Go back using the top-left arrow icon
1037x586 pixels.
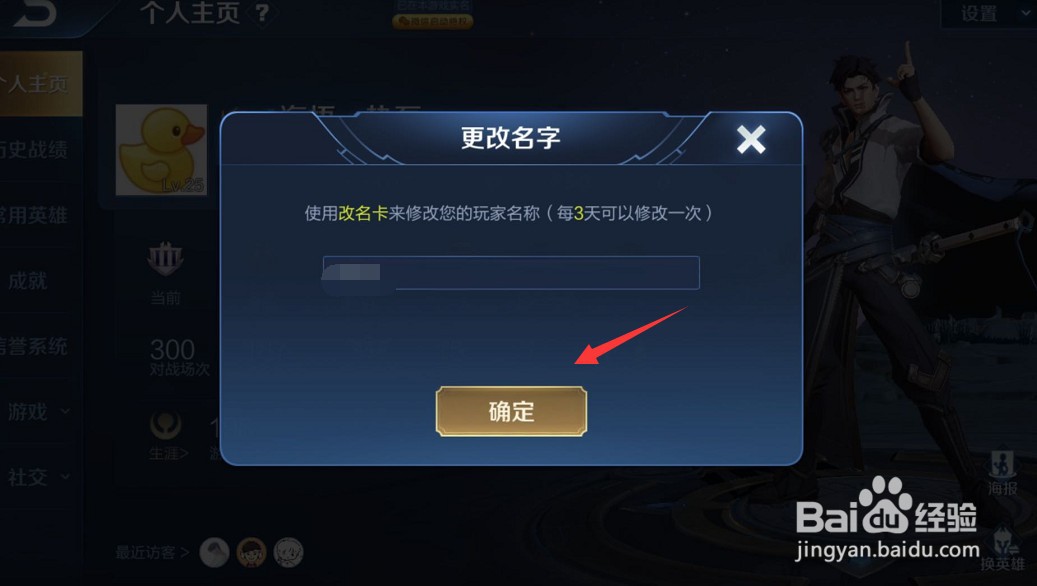tap(34, 13)
